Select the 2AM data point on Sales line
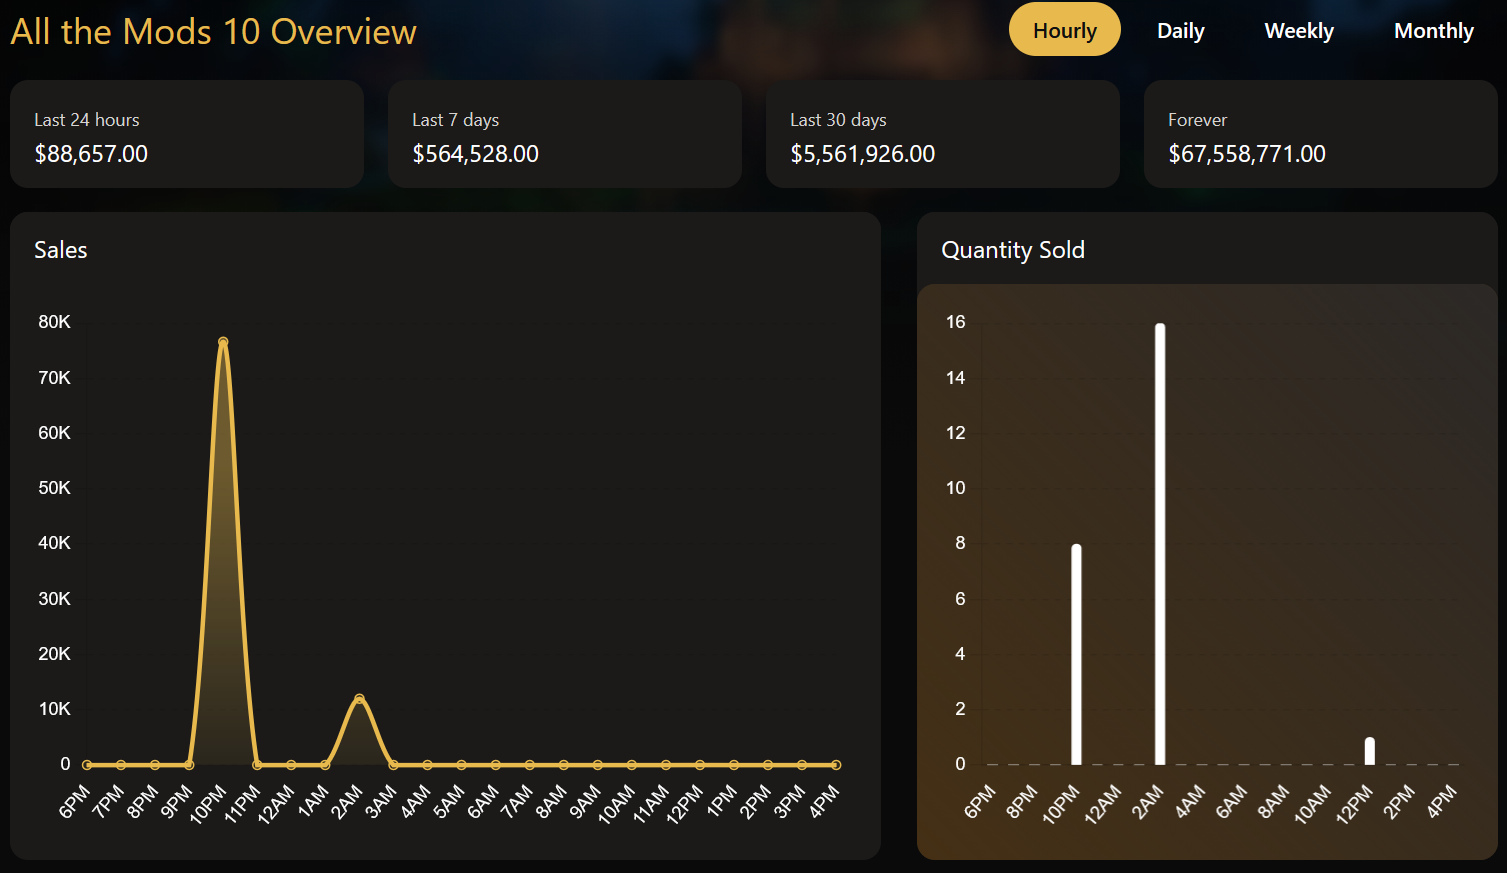 point(358,700)
